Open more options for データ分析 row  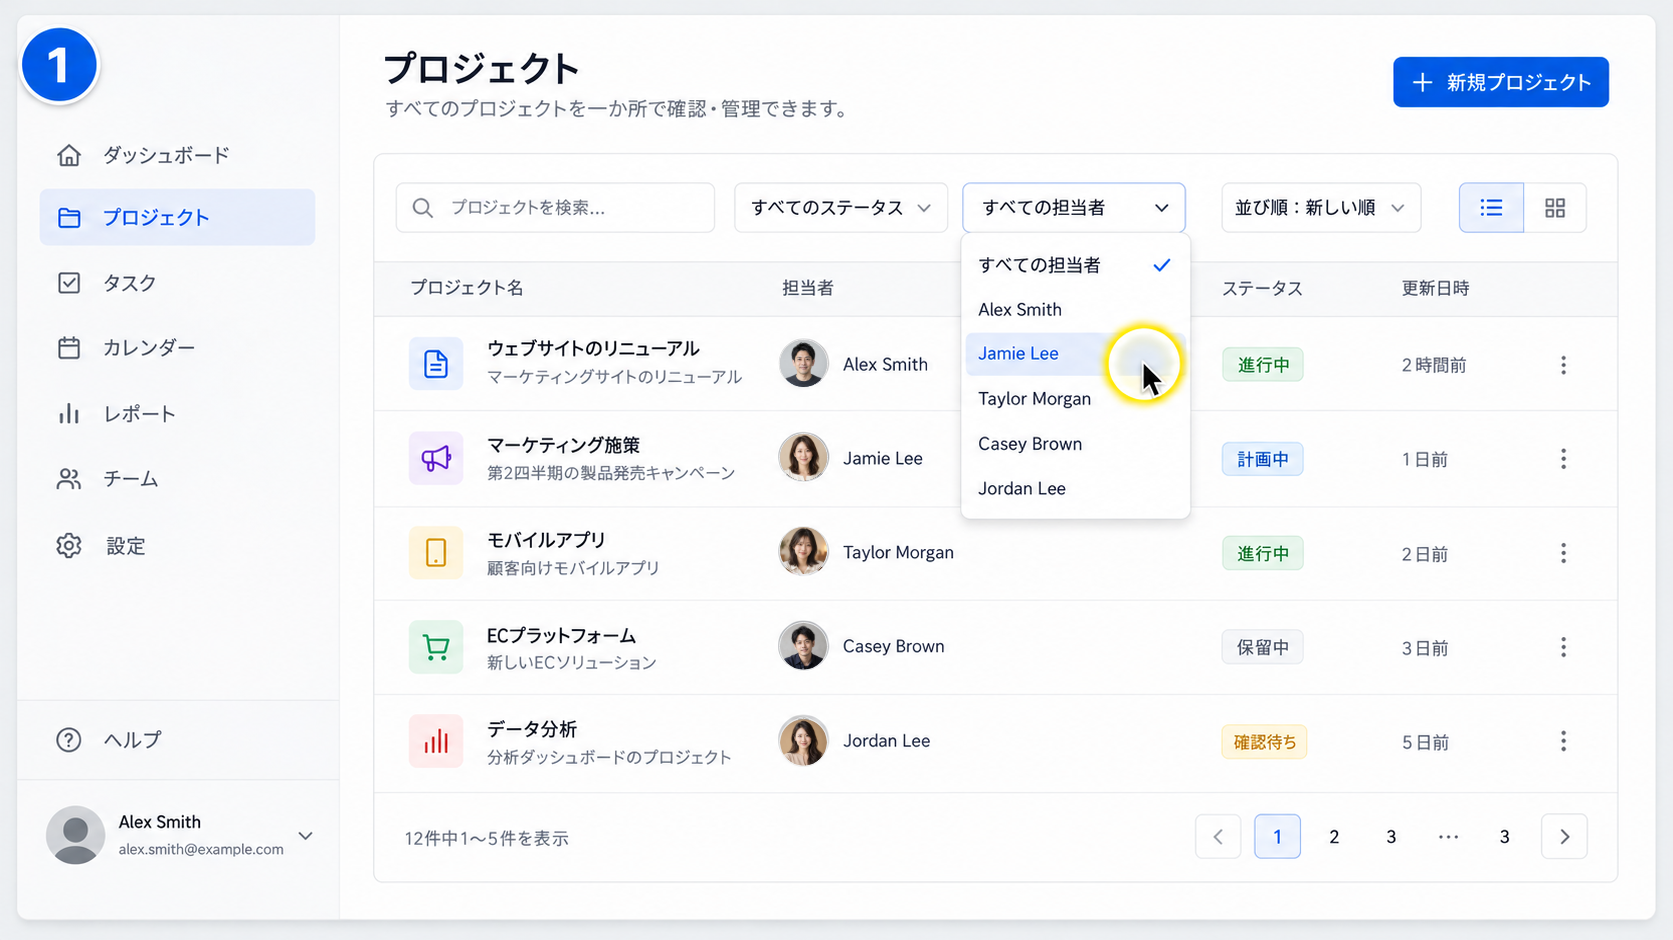pyautogui.click(x=1563, y=741)
